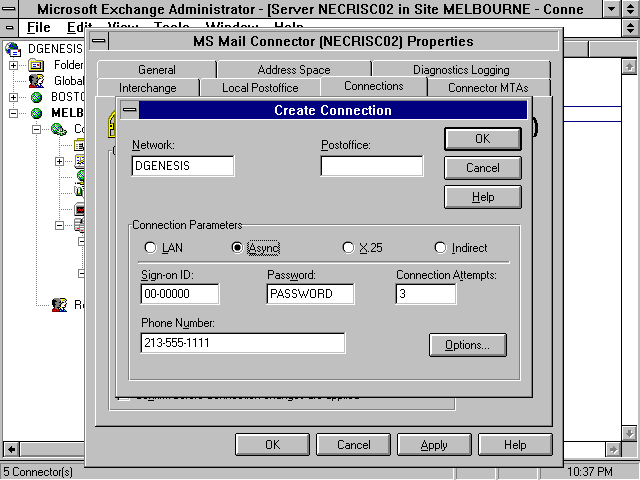Select the Async connection type
The image size is (640, 480).
coord(255,248)
